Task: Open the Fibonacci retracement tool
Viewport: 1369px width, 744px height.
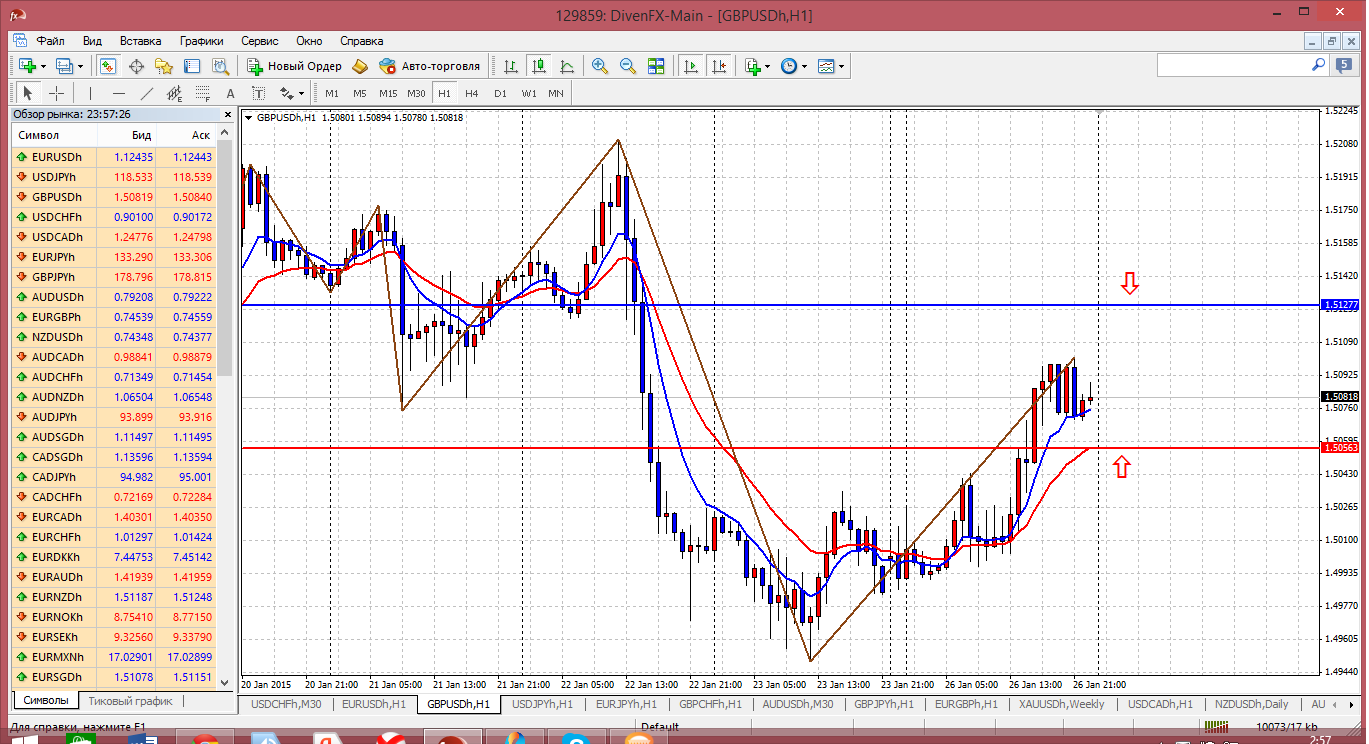Action: pyautogui.click(x=203, y=93)
